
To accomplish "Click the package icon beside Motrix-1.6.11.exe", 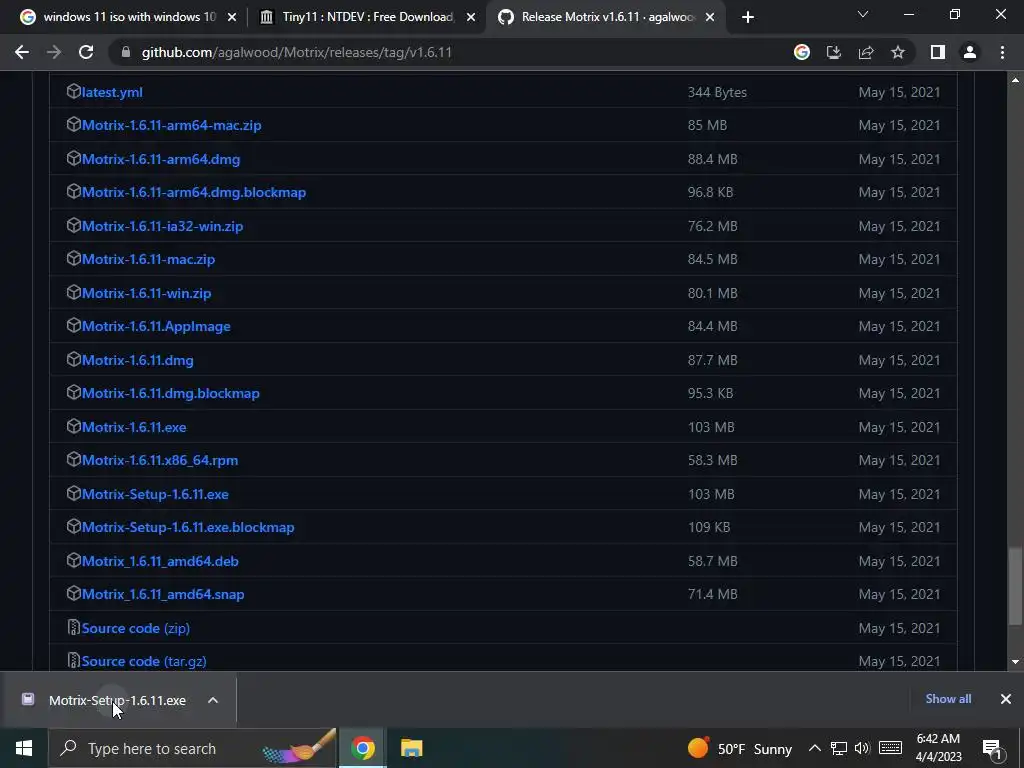I will pyautogui.click(x=73, y=426).
